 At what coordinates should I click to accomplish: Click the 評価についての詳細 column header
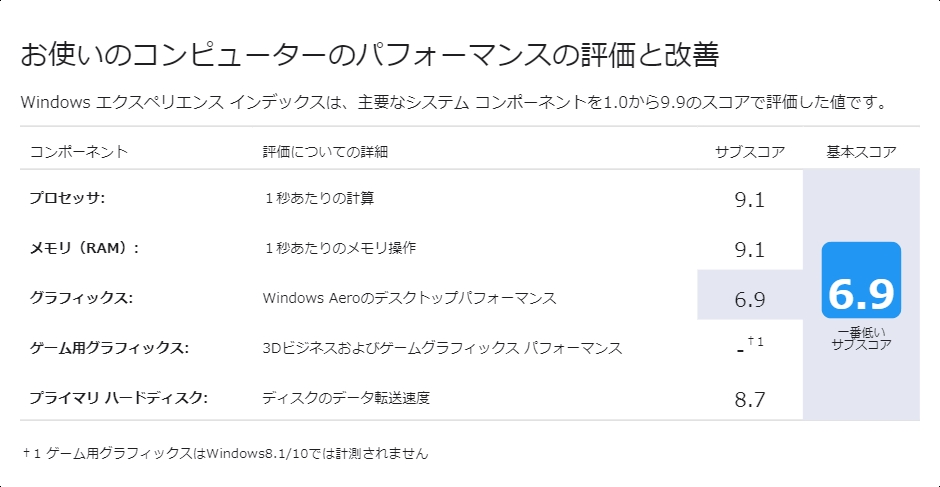(x=325, y=152)
